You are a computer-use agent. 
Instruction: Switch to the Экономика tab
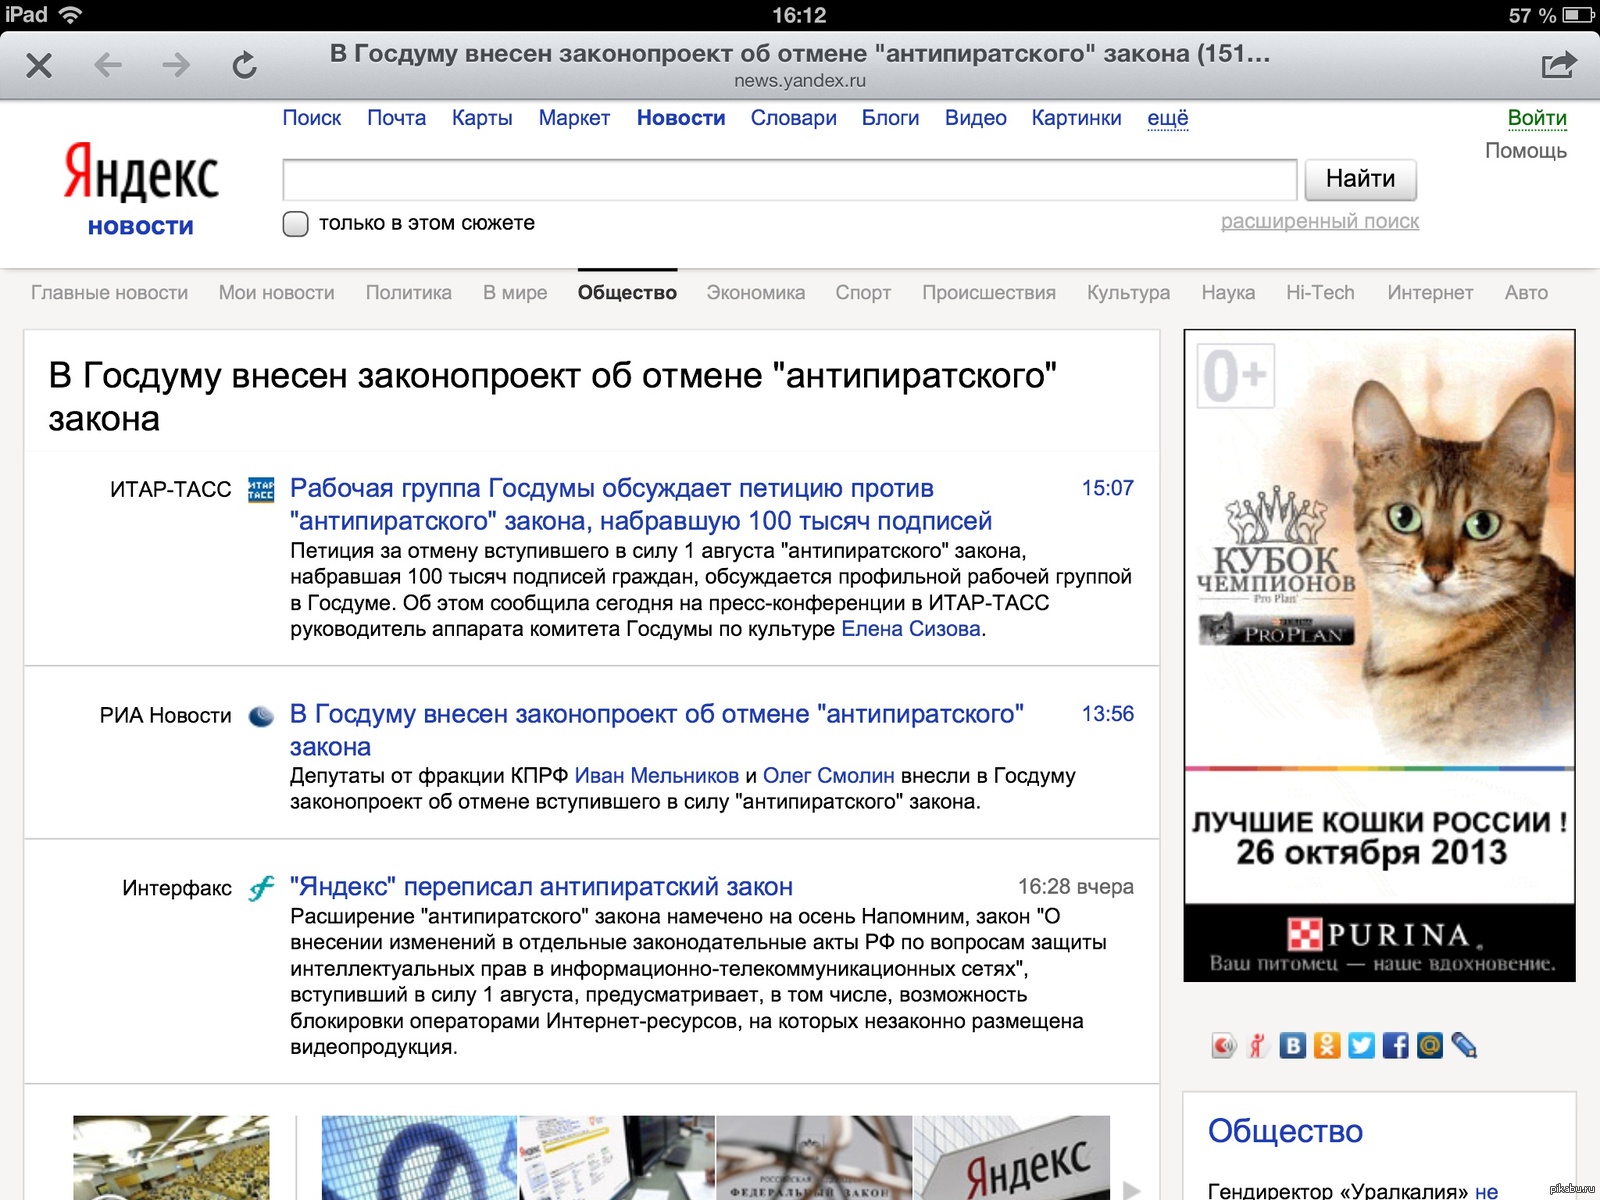(755, 293)
